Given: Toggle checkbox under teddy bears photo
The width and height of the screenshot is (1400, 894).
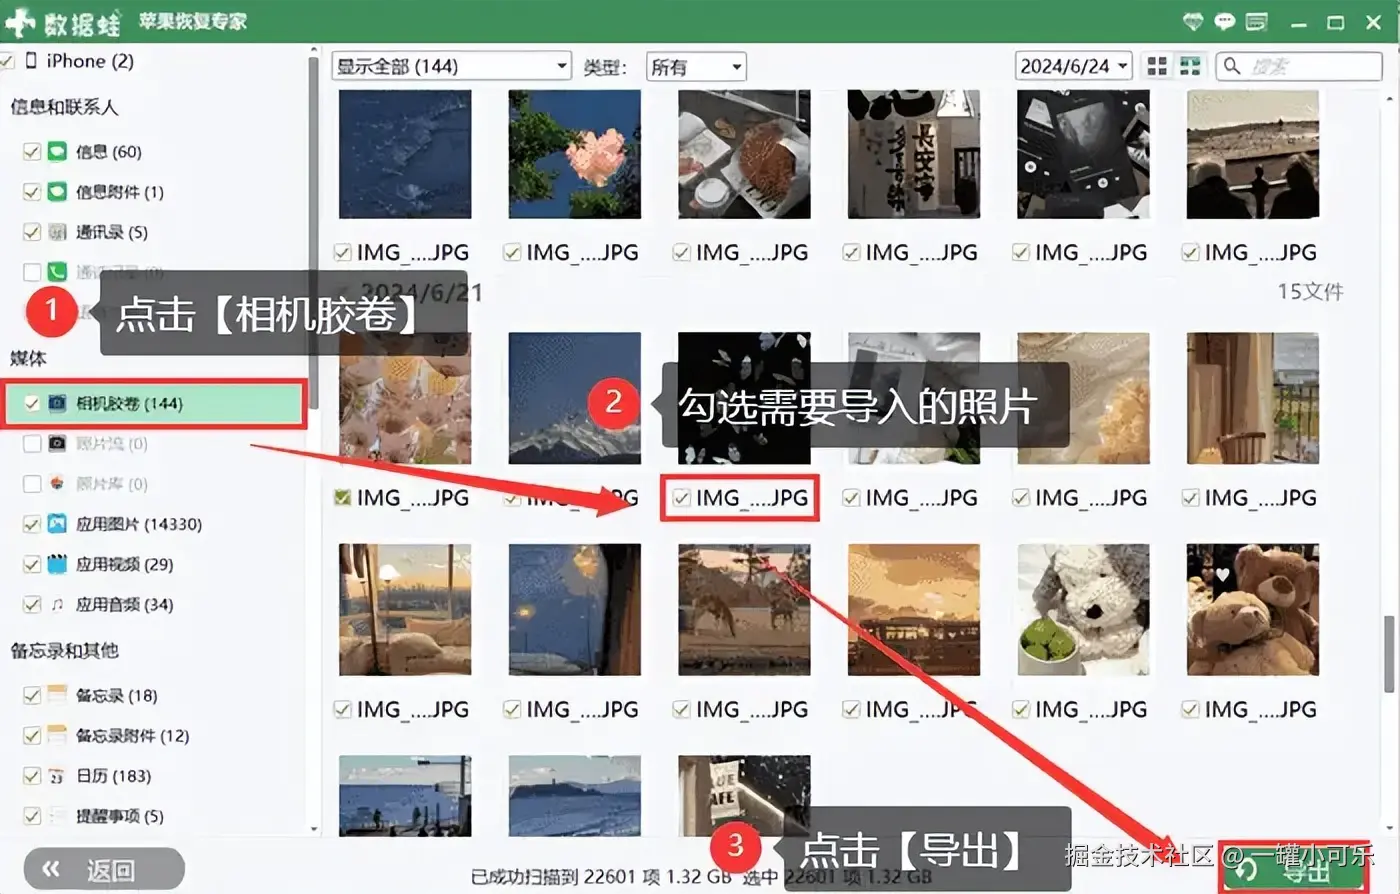Looking at the screenshot, I should click(1190, 709).
